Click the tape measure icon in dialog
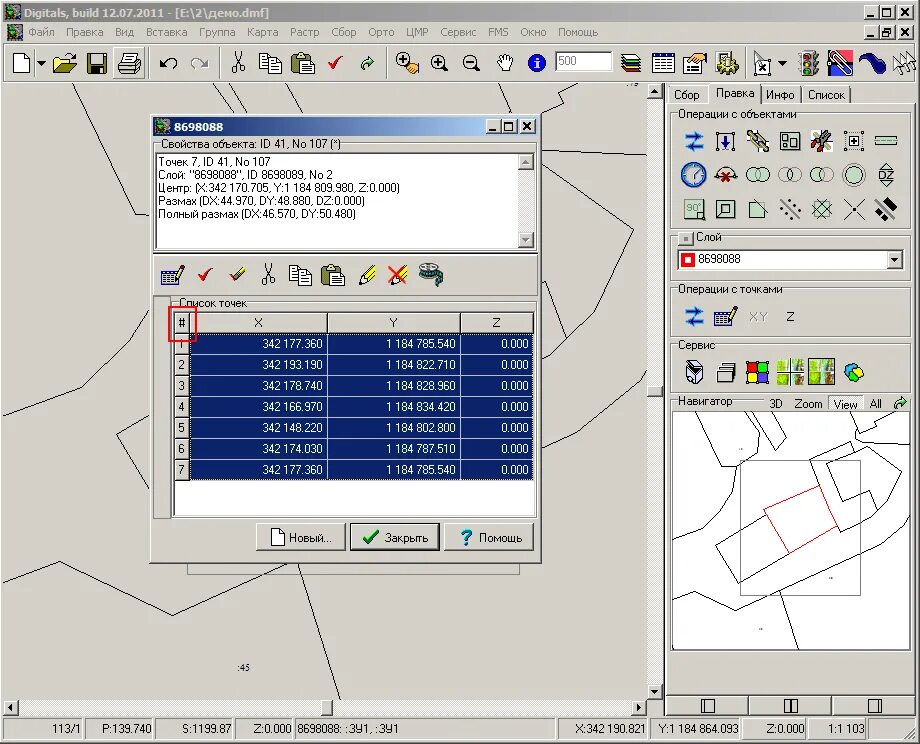The image size is (920, 744). point(431,275)
